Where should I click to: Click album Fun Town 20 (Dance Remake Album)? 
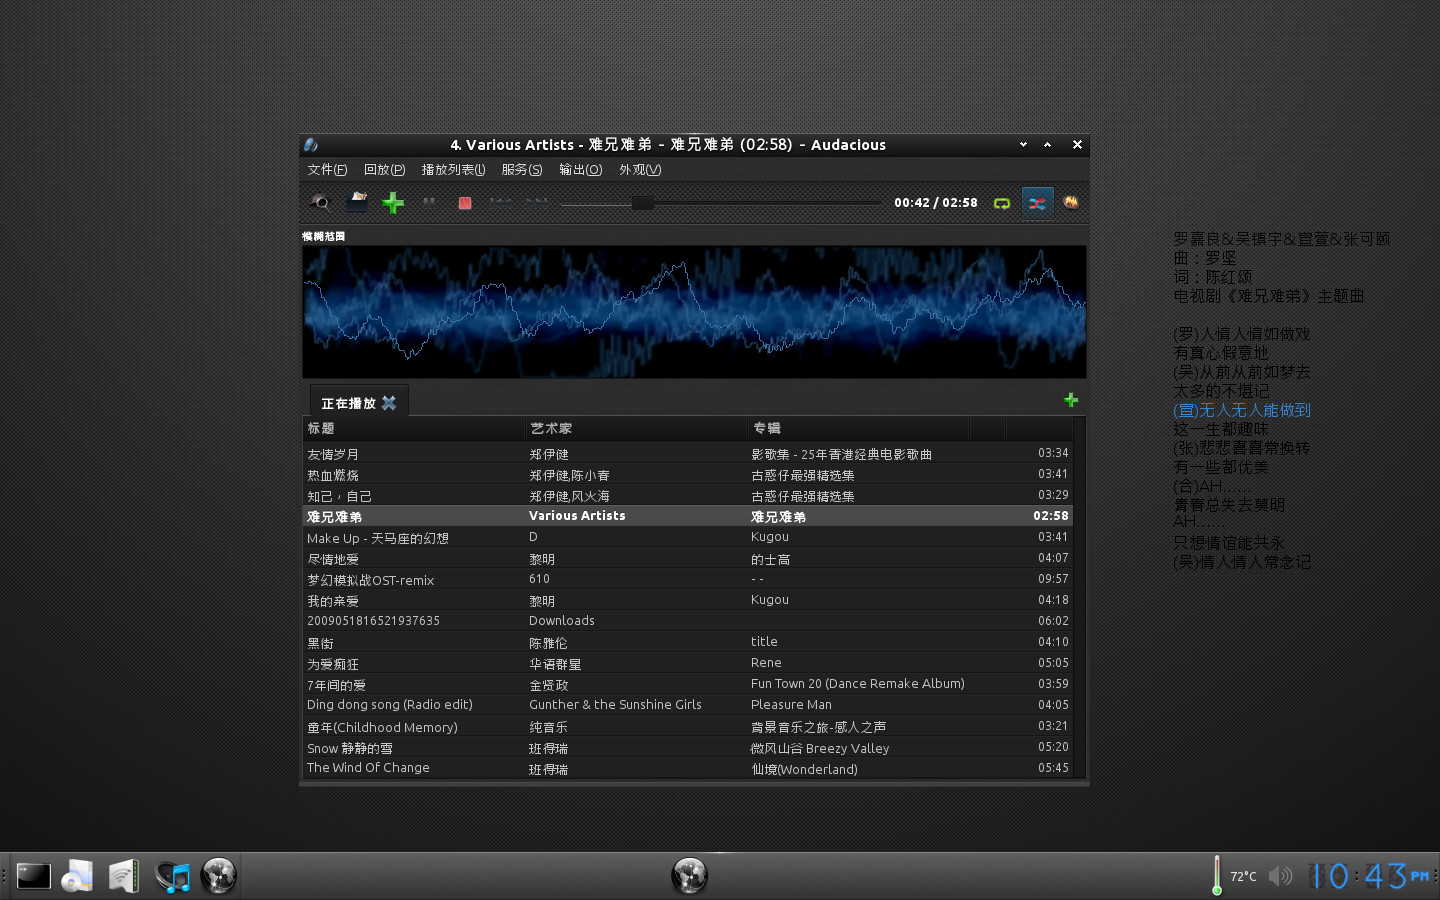(858, 684)
